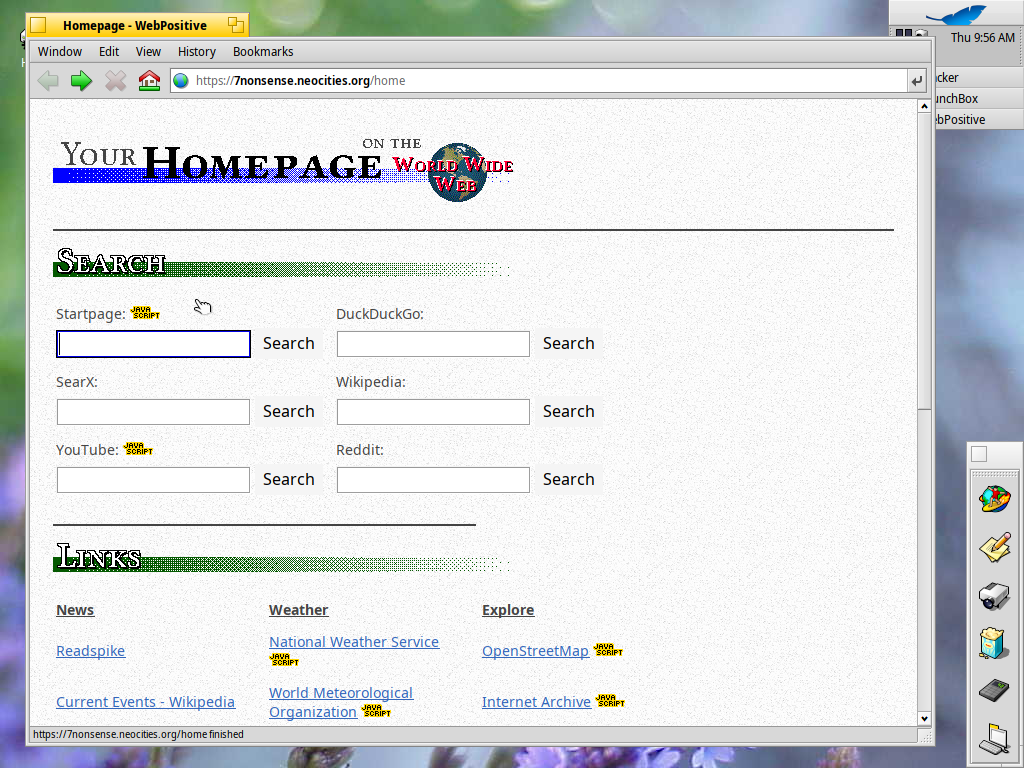Focus the Startpage search input

(153, 344)
